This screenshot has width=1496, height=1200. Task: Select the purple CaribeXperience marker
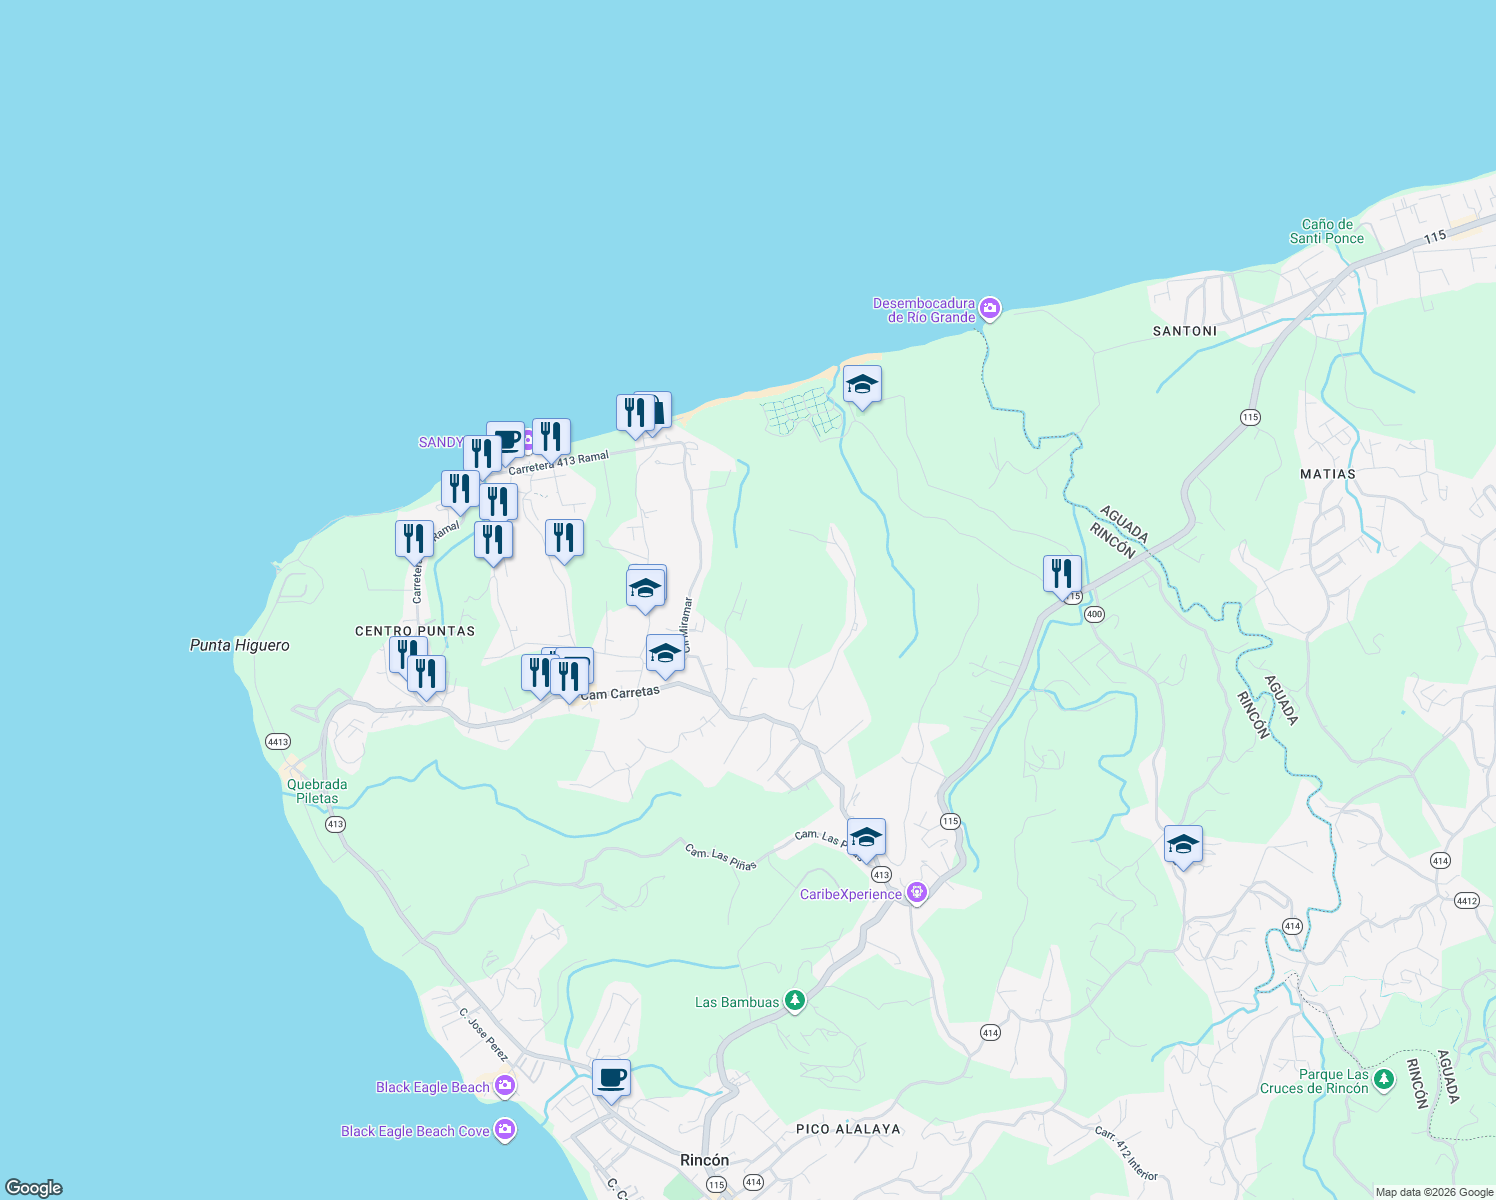tap(917, 892)
